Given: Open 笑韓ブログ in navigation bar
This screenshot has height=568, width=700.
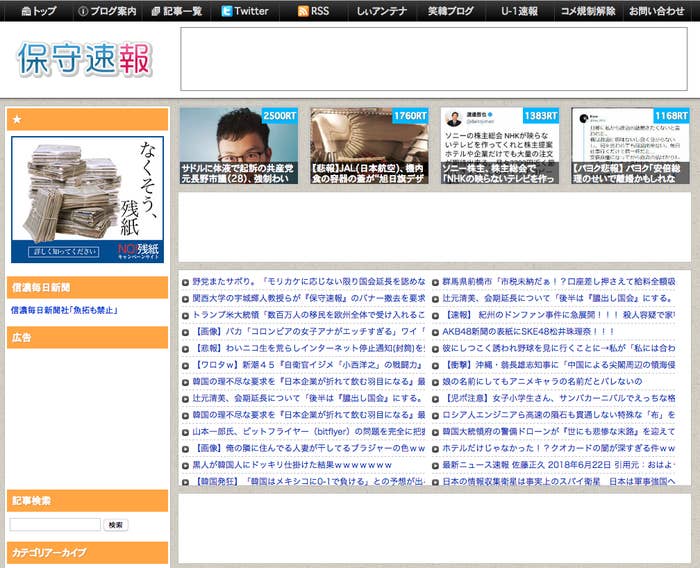Looking at the screenshot, I should pyautogui.click(x=450, y=11).
